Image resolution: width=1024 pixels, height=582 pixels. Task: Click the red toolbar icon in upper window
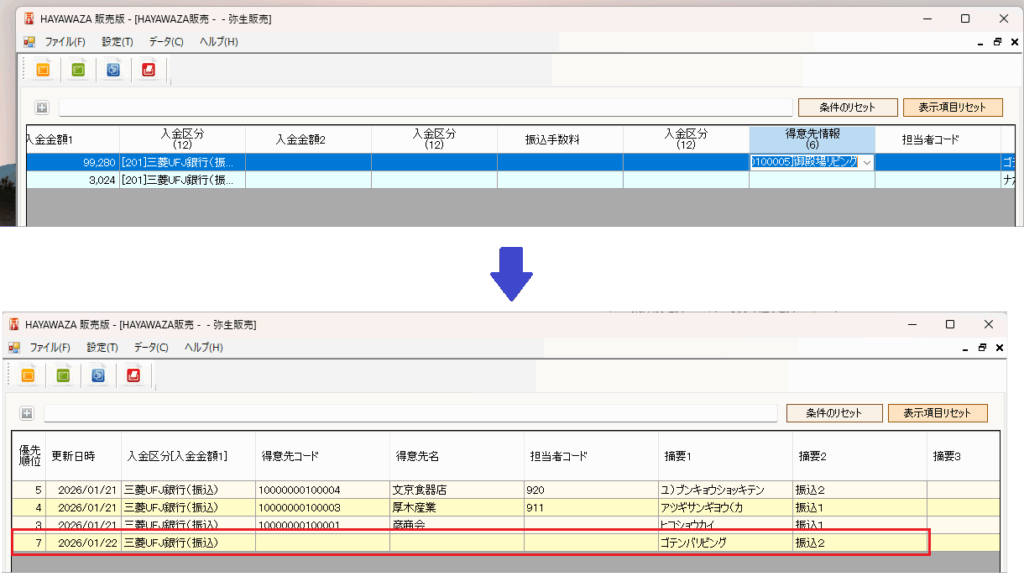coord(149,70)
